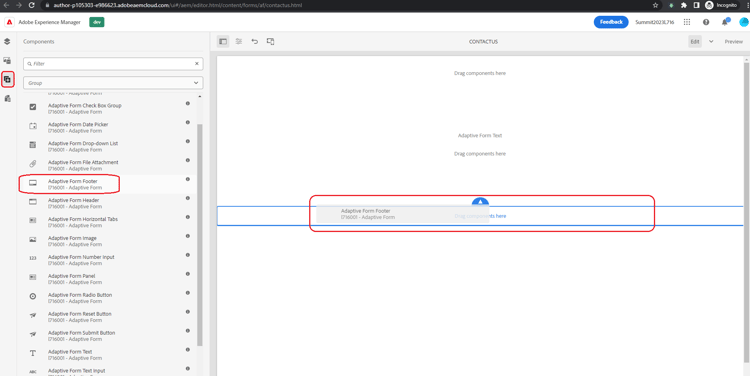
Task: Expand the mode chevron next to Edit
Action: tap(711, 42)
